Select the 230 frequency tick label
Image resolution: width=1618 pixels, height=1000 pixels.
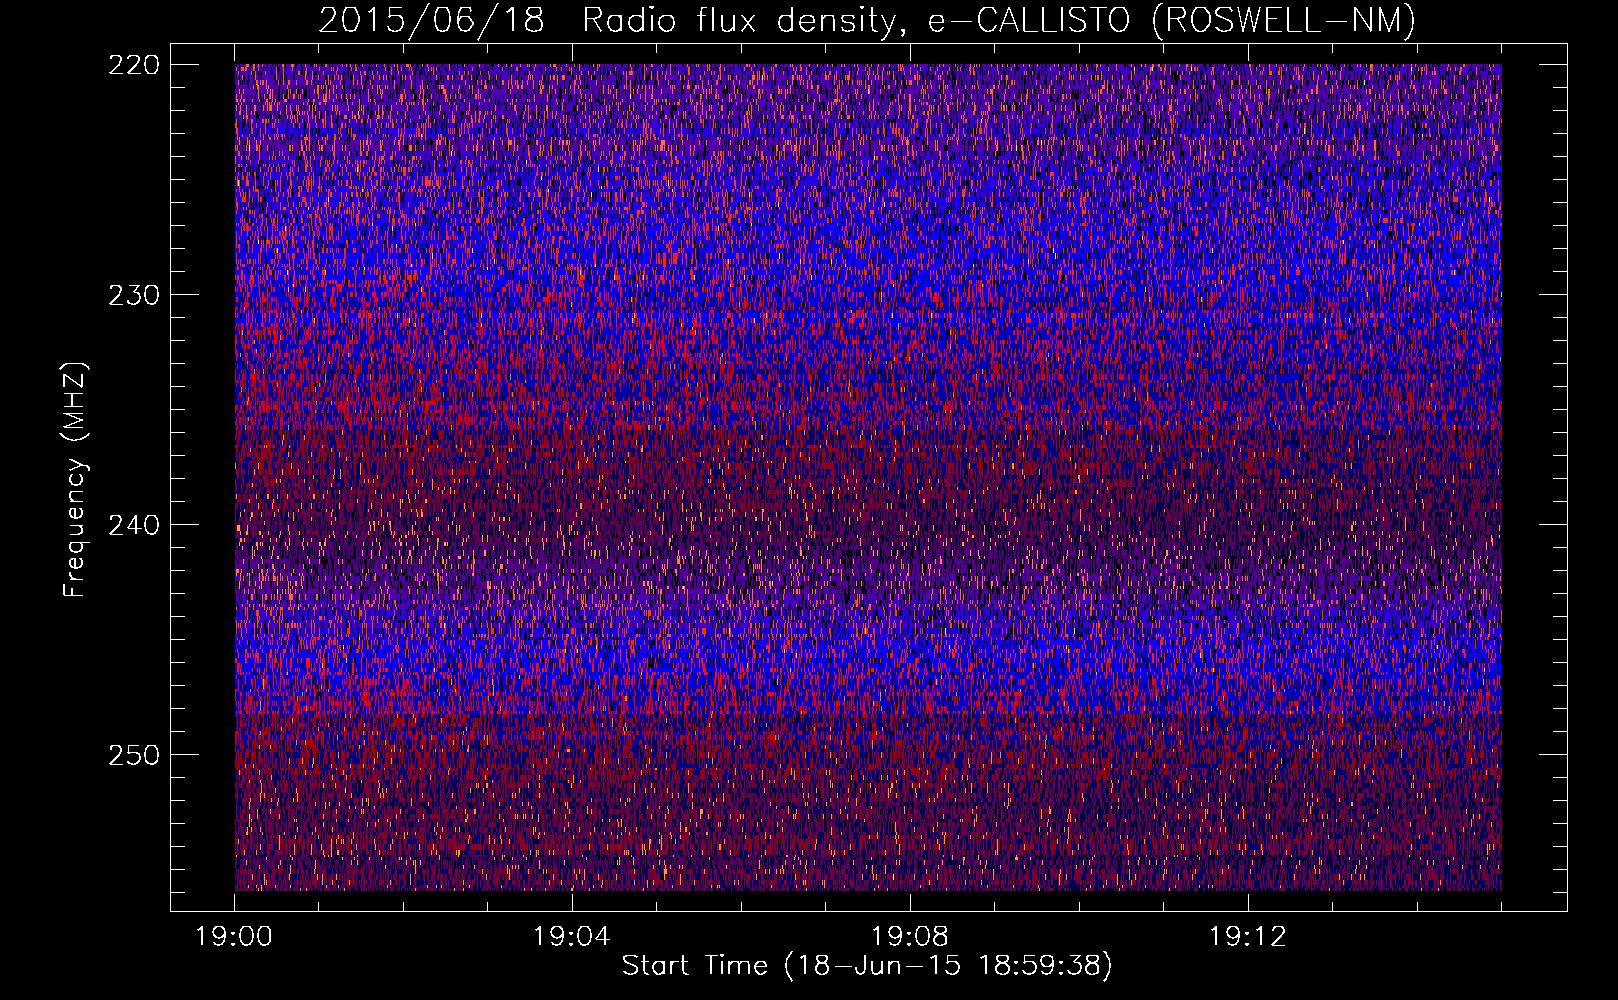pos(132,295)
